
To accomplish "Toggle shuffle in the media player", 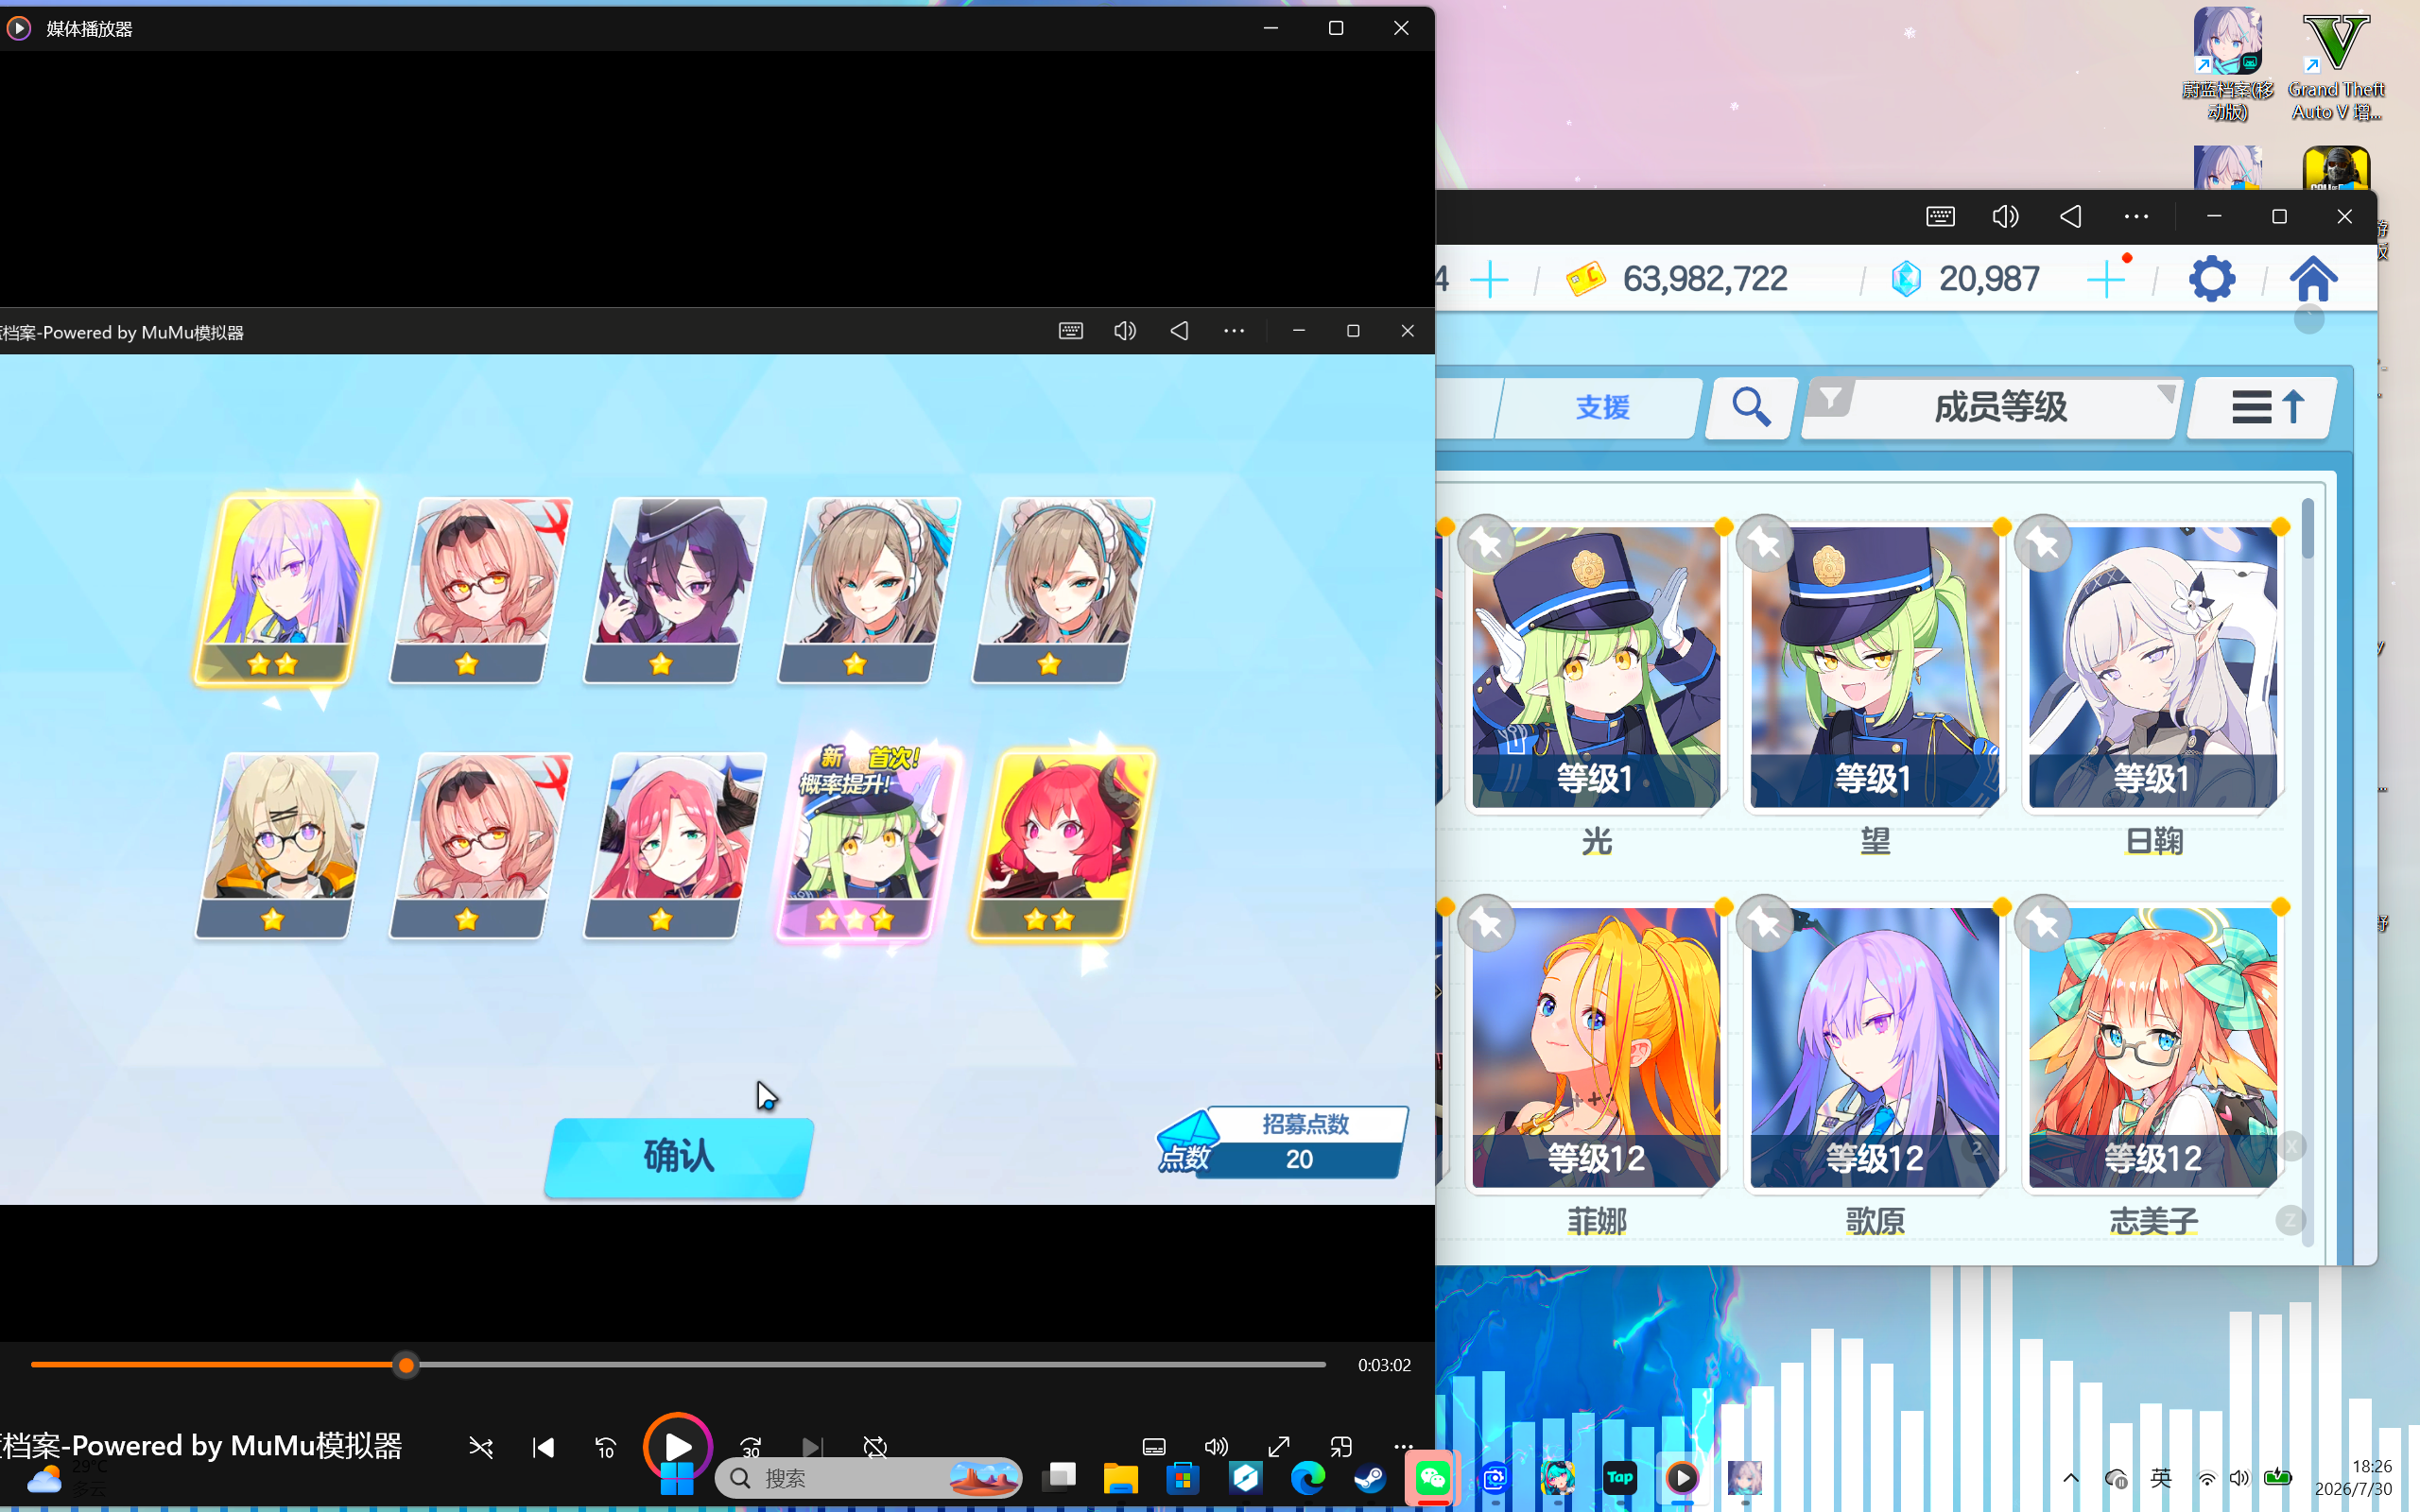I will 481,1447.
